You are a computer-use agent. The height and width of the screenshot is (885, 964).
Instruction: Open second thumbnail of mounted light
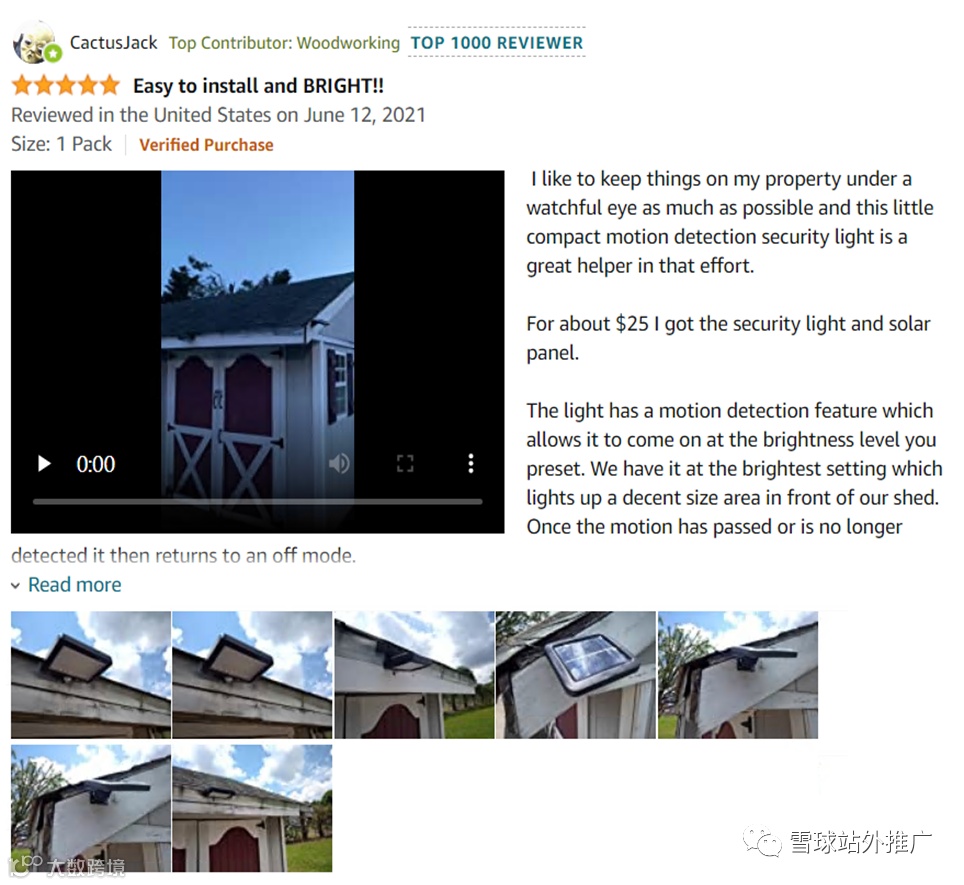(x=253, y=675)
